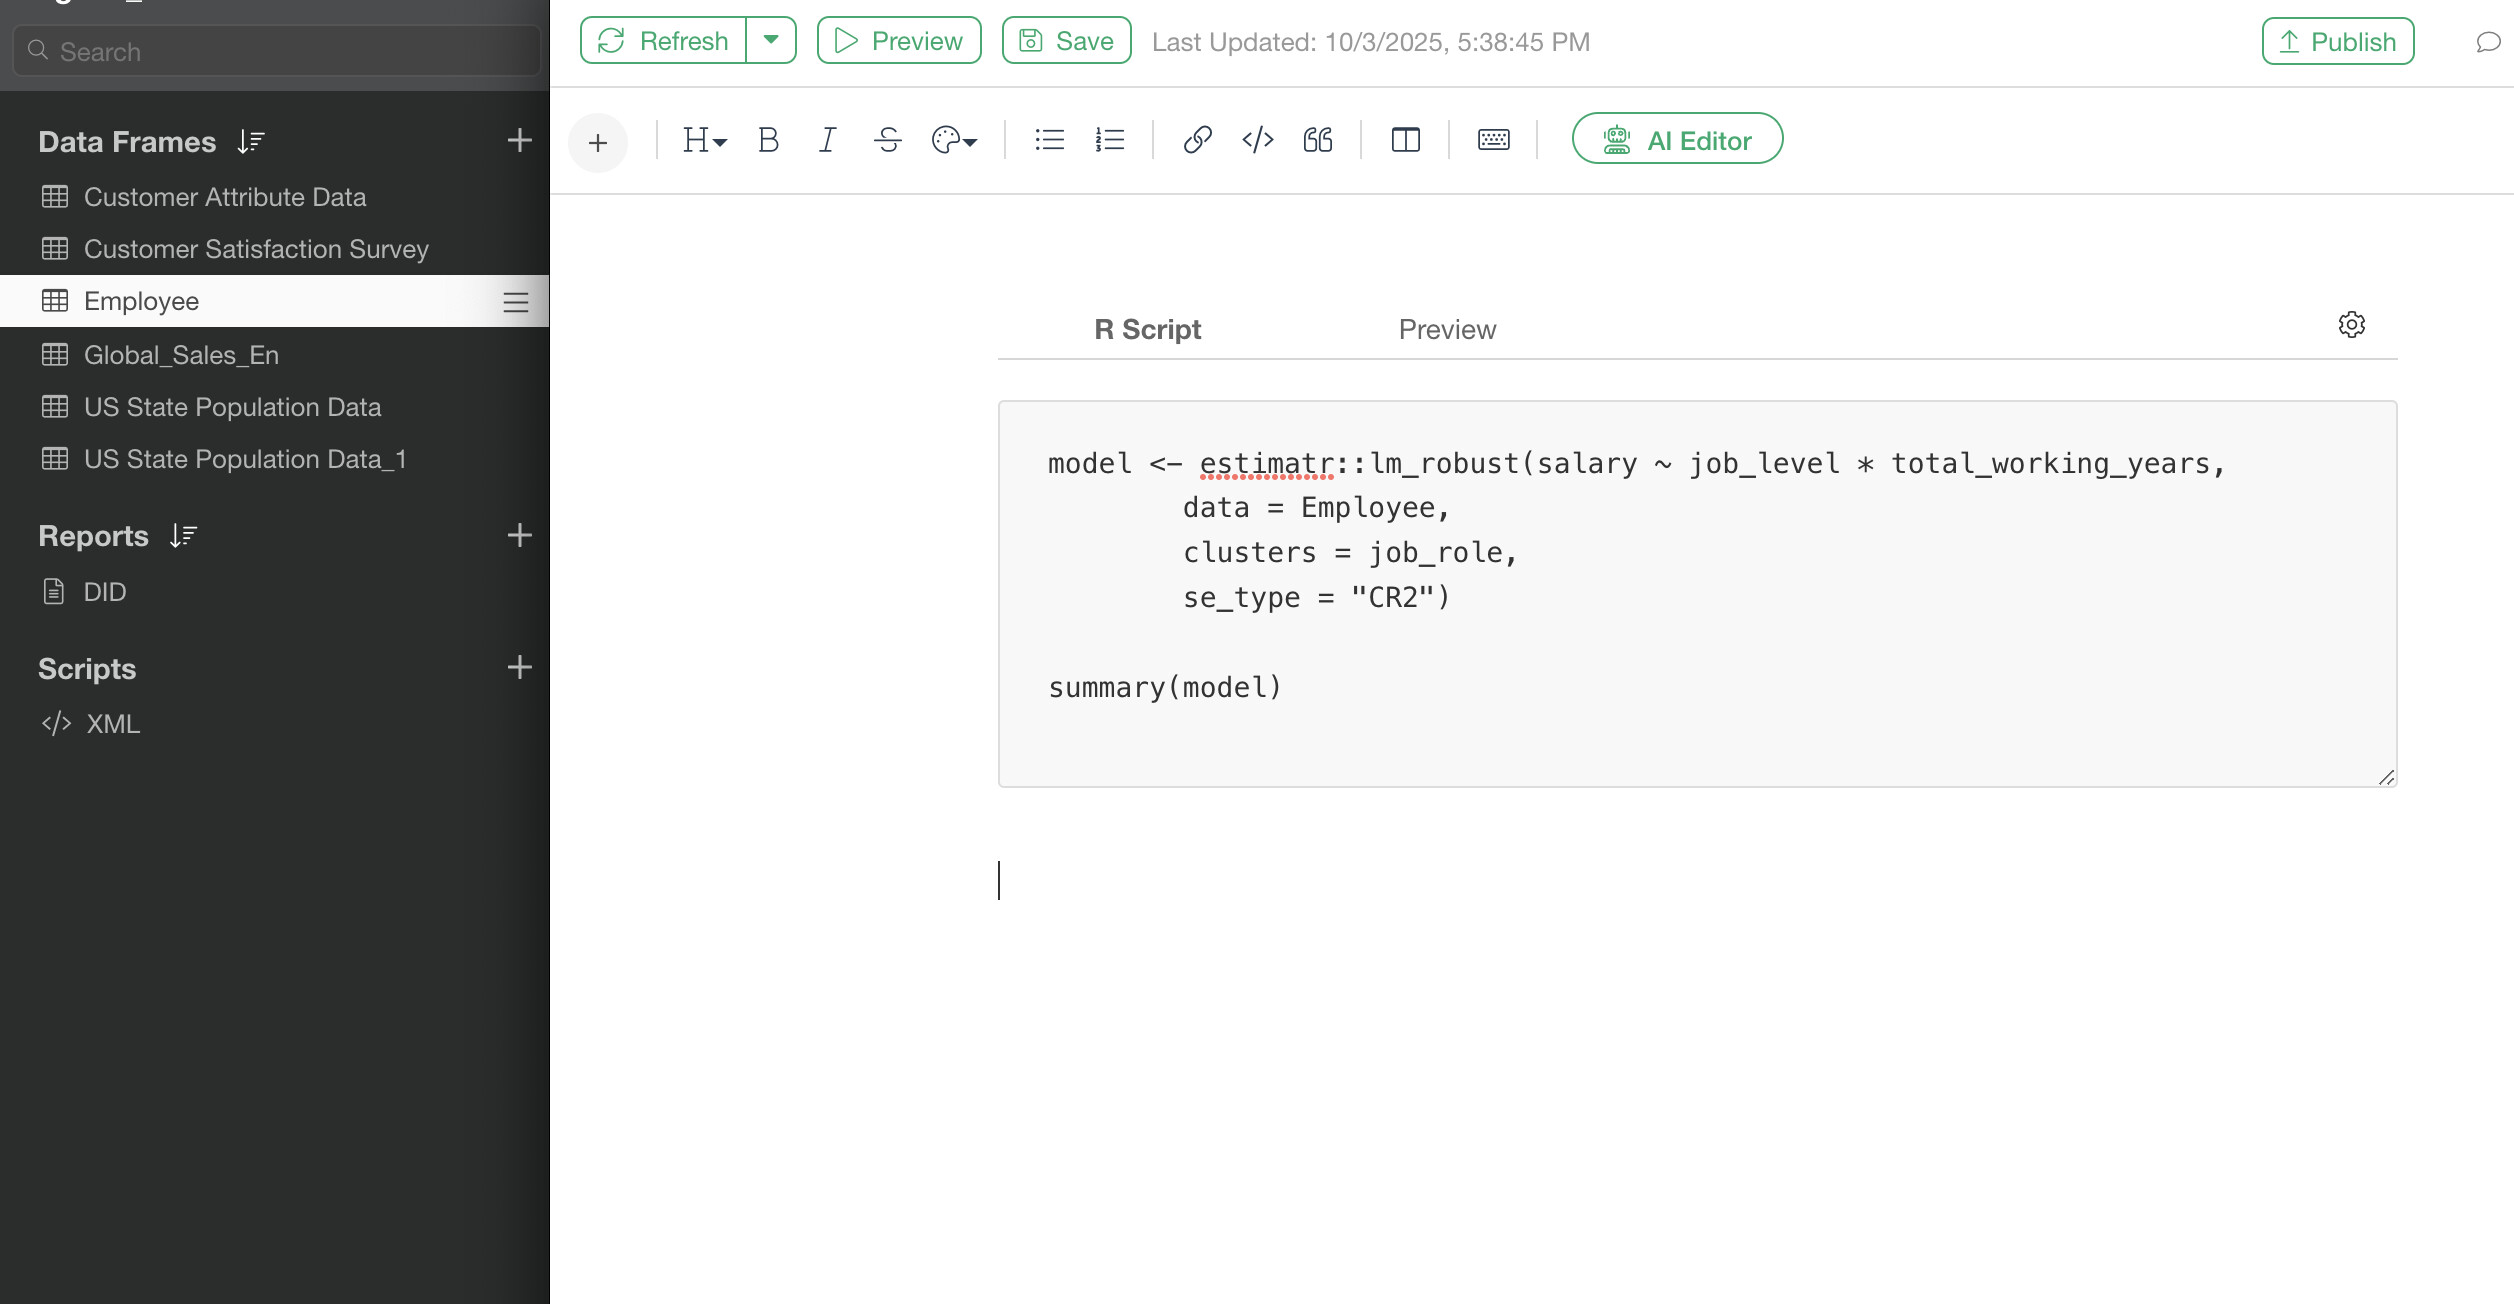Screen dimensions: 2514x1304
Task: Sort the Data Frames list
Action: tap(251, 142)
